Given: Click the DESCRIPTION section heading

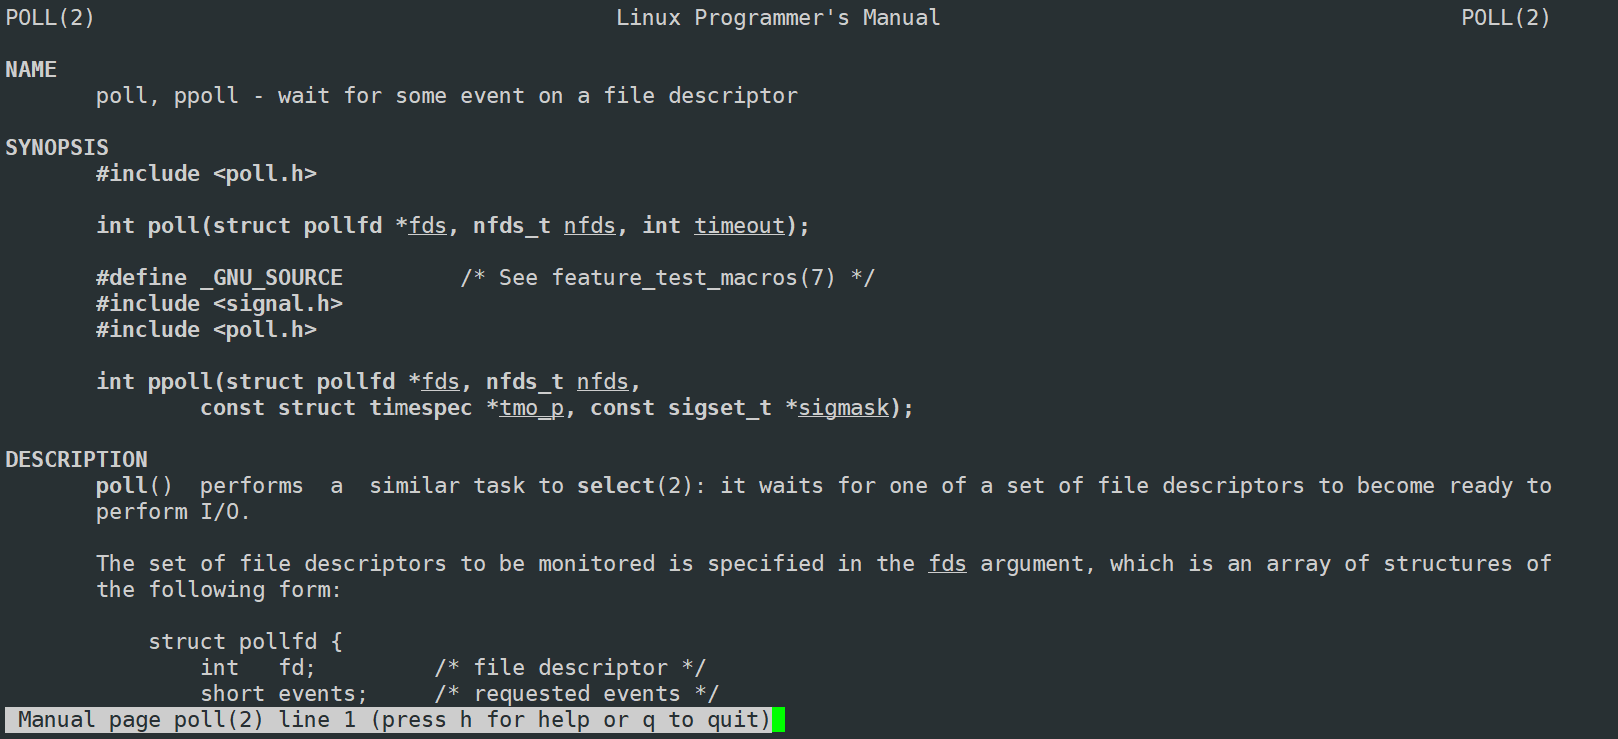Looking at the screenshot, I should (x=76, y=460).
